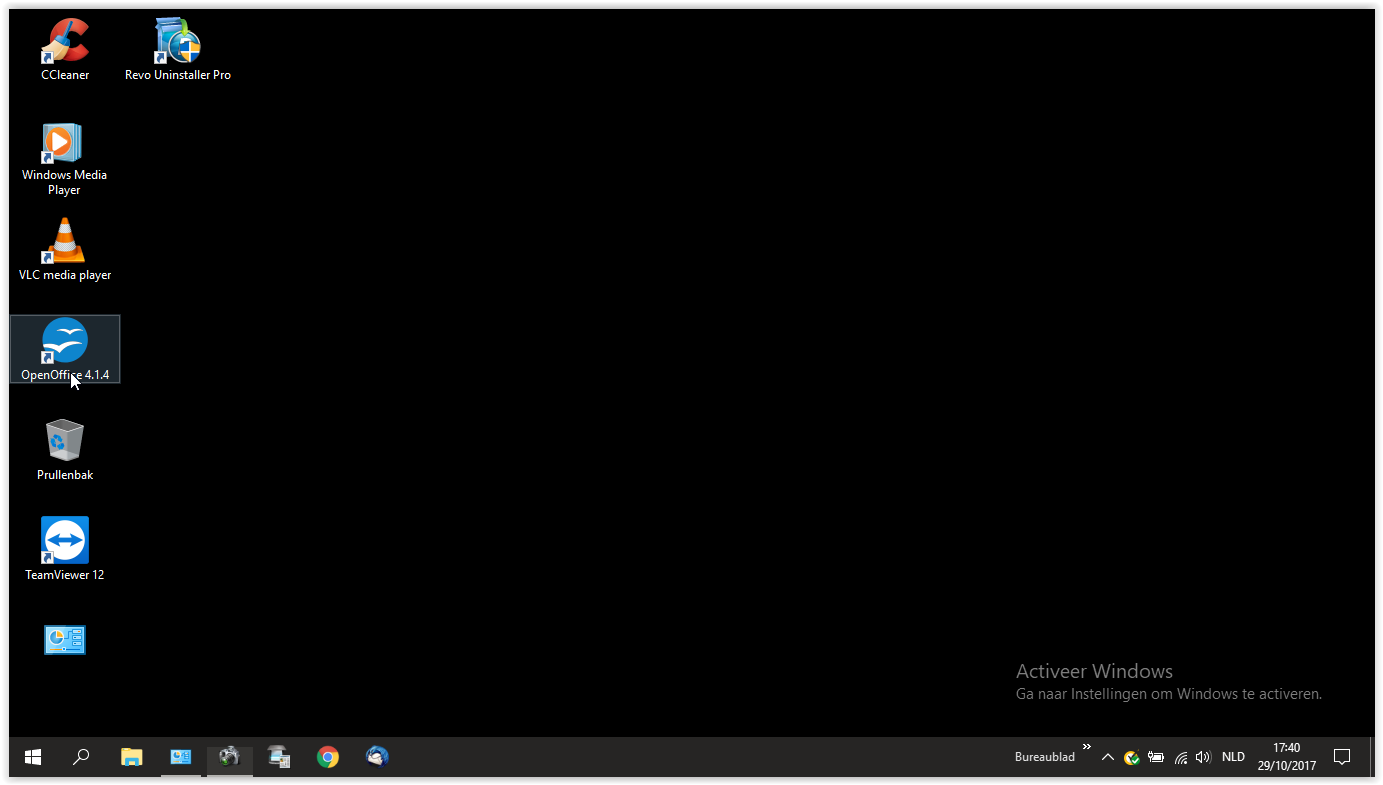Image resolution: width=1383 pixels, height=785 pixels.
Task: Open the Wi-Fi network tray icon
Action: click(1181, 757)
